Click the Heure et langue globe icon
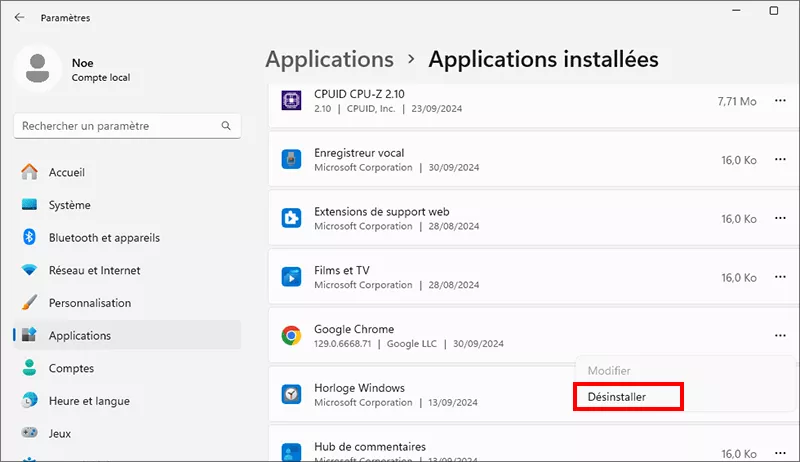This screenshot has width=800, height=462. pos(30,400)
